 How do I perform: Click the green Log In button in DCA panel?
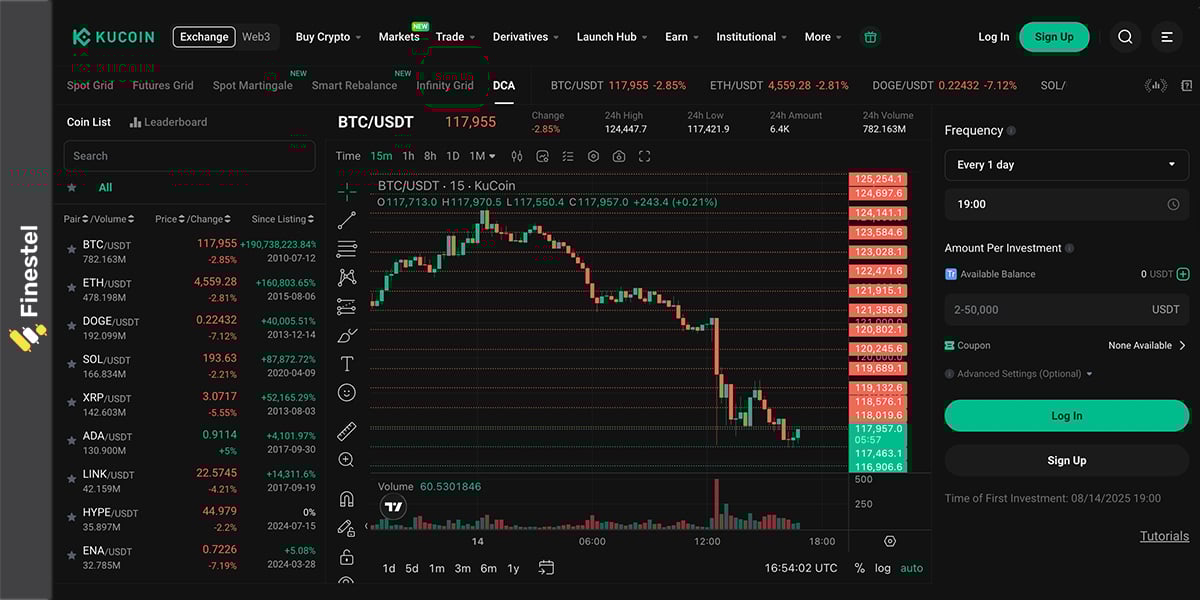(1067, 416)
